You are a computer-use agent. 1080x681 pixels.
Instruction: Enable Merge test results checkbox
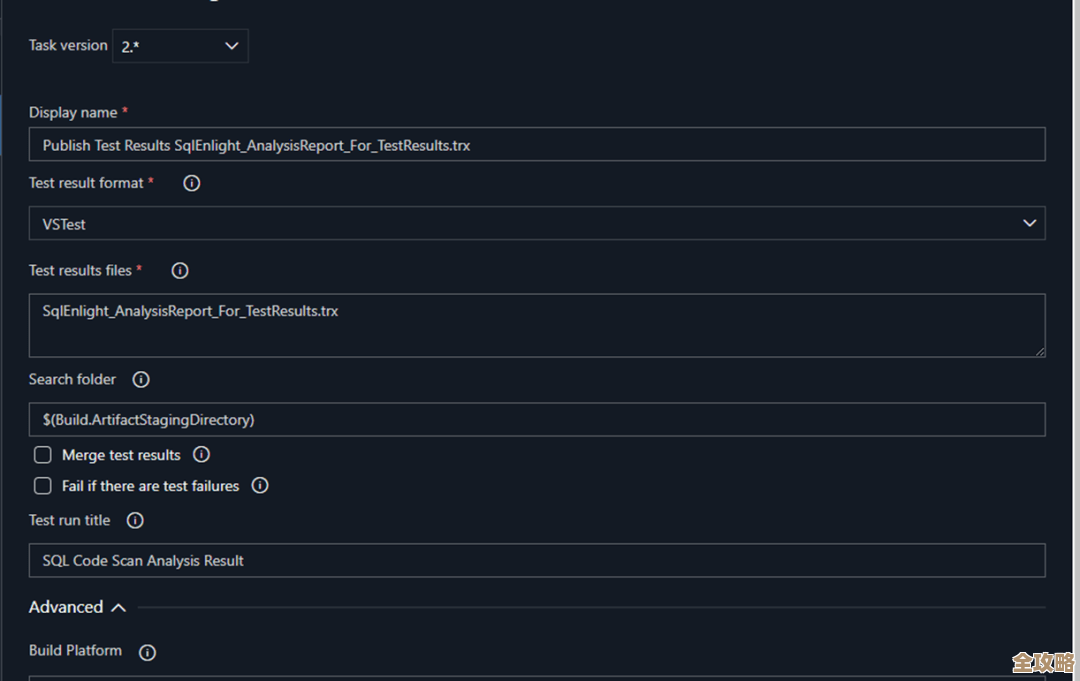pyautogui.click(x=43, y=455)
